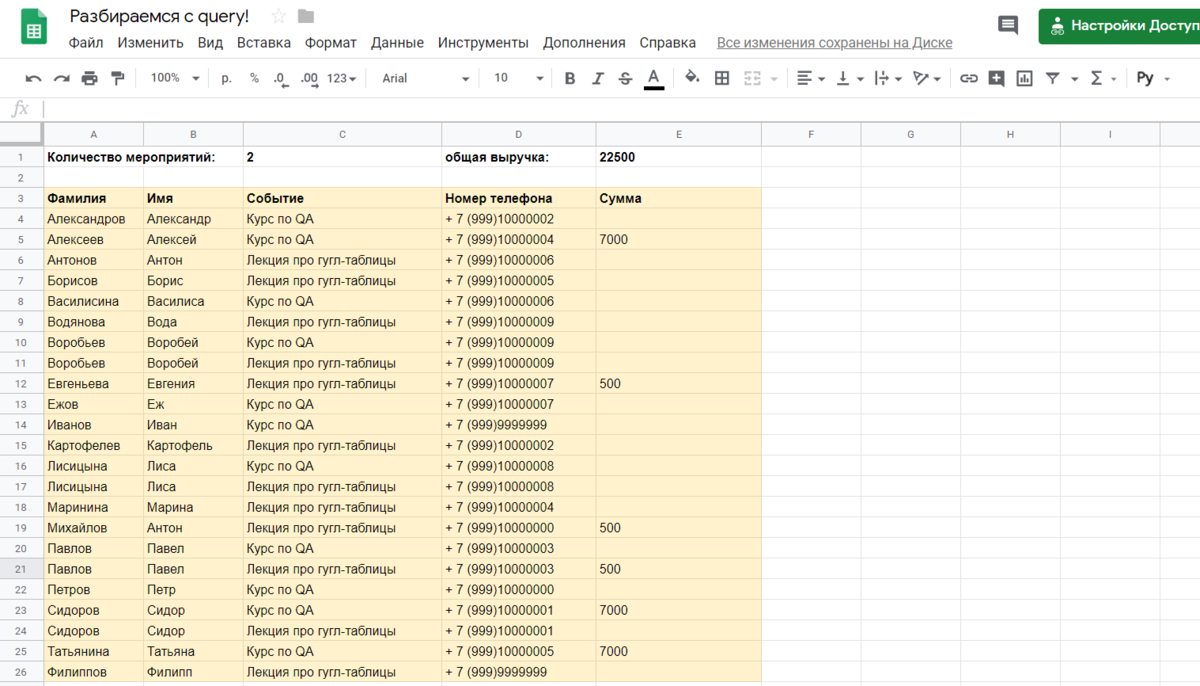This screenshot has height=686, width=1200.
Task: Select the 'Номер телефона' header cell
Action: point(519,198)
